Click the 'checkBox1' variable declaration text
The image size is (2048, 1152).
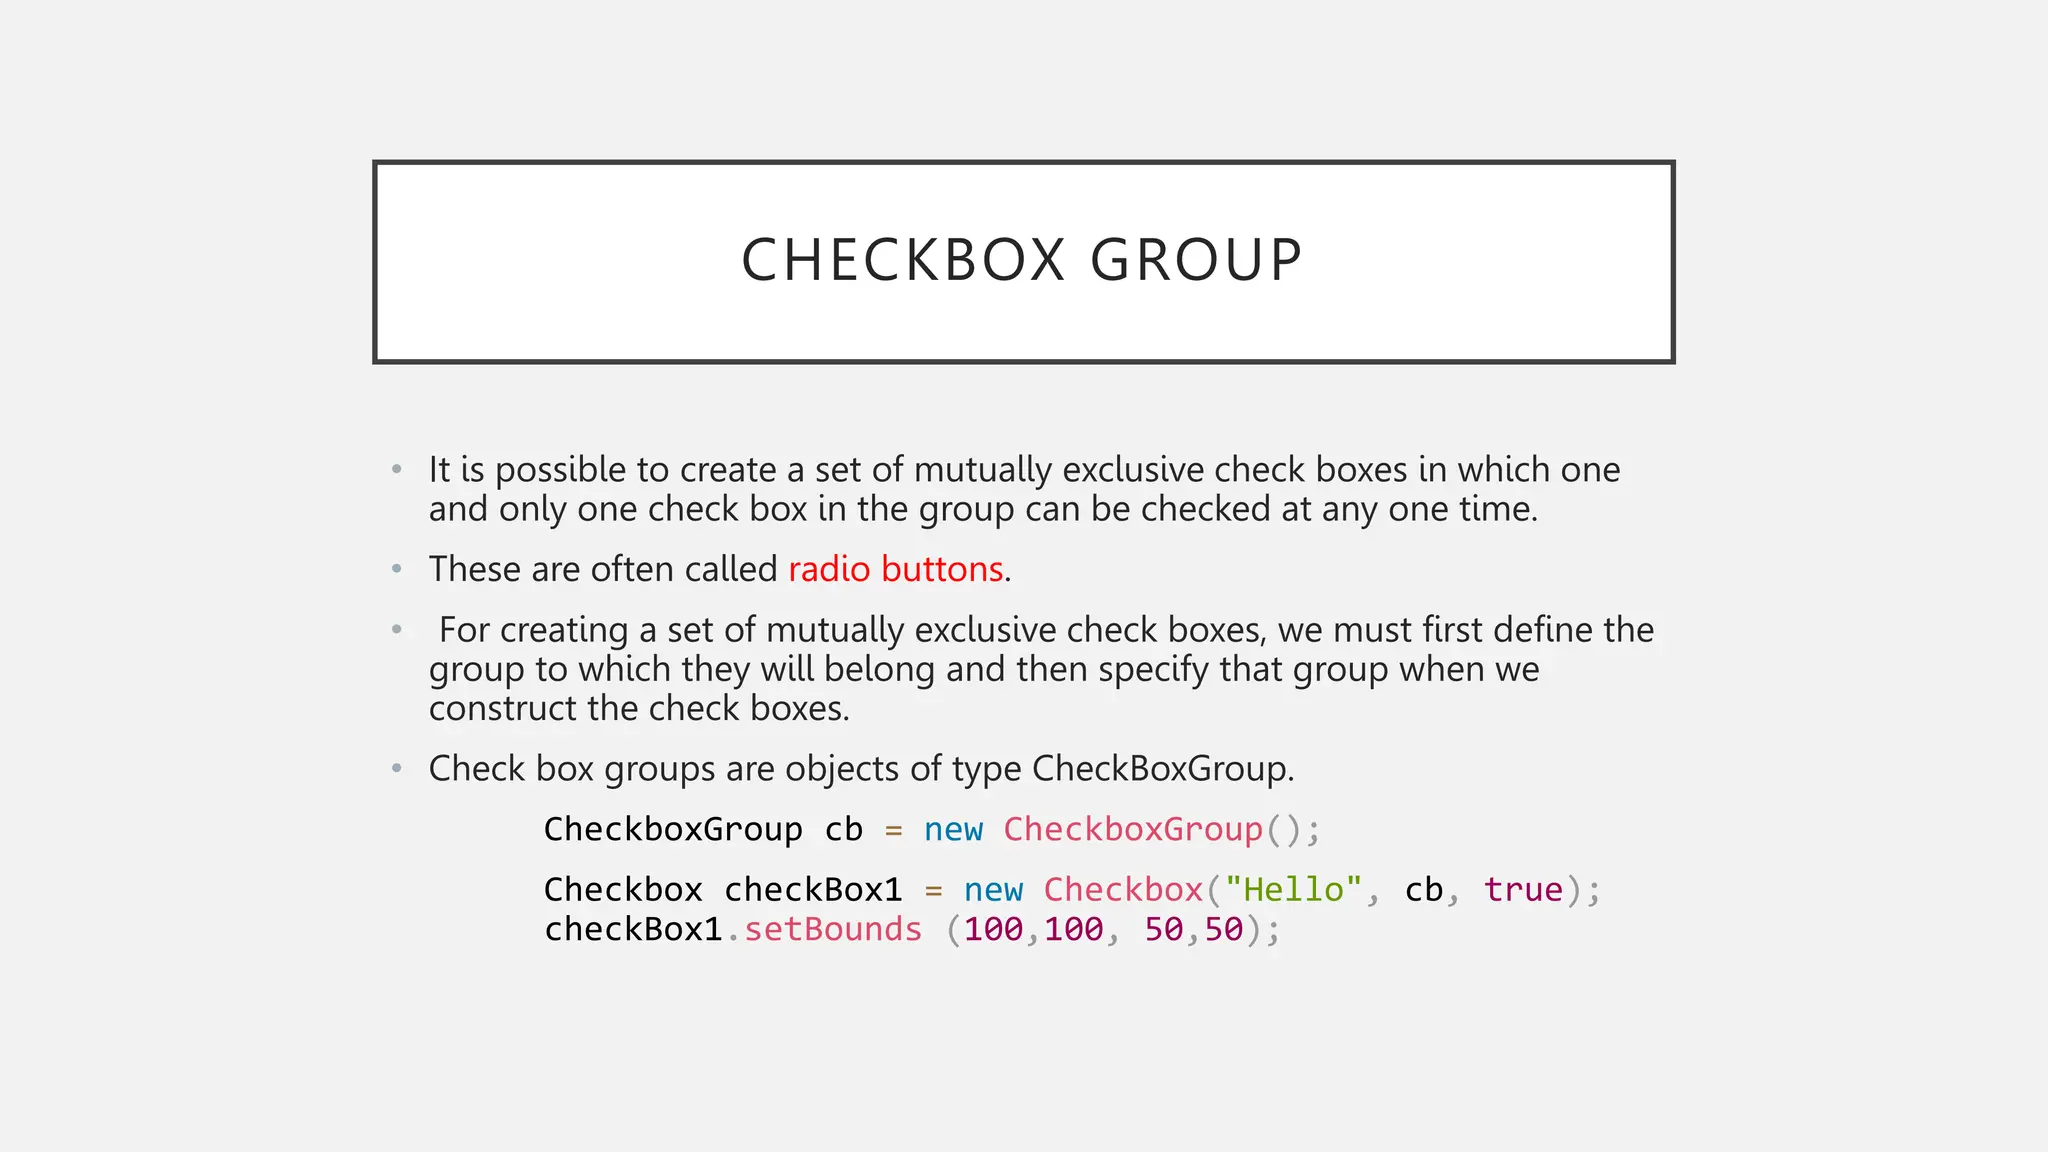click(812, 889)
